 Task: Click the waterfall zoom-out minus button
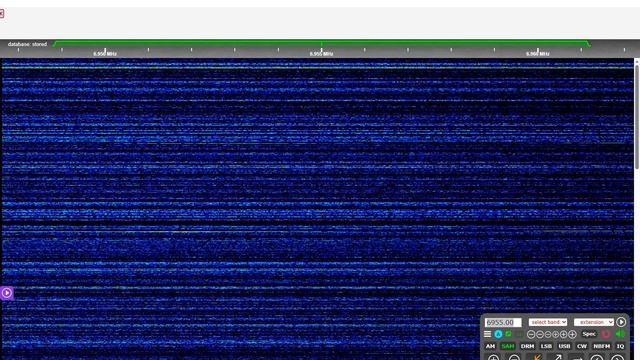point(514,357)
